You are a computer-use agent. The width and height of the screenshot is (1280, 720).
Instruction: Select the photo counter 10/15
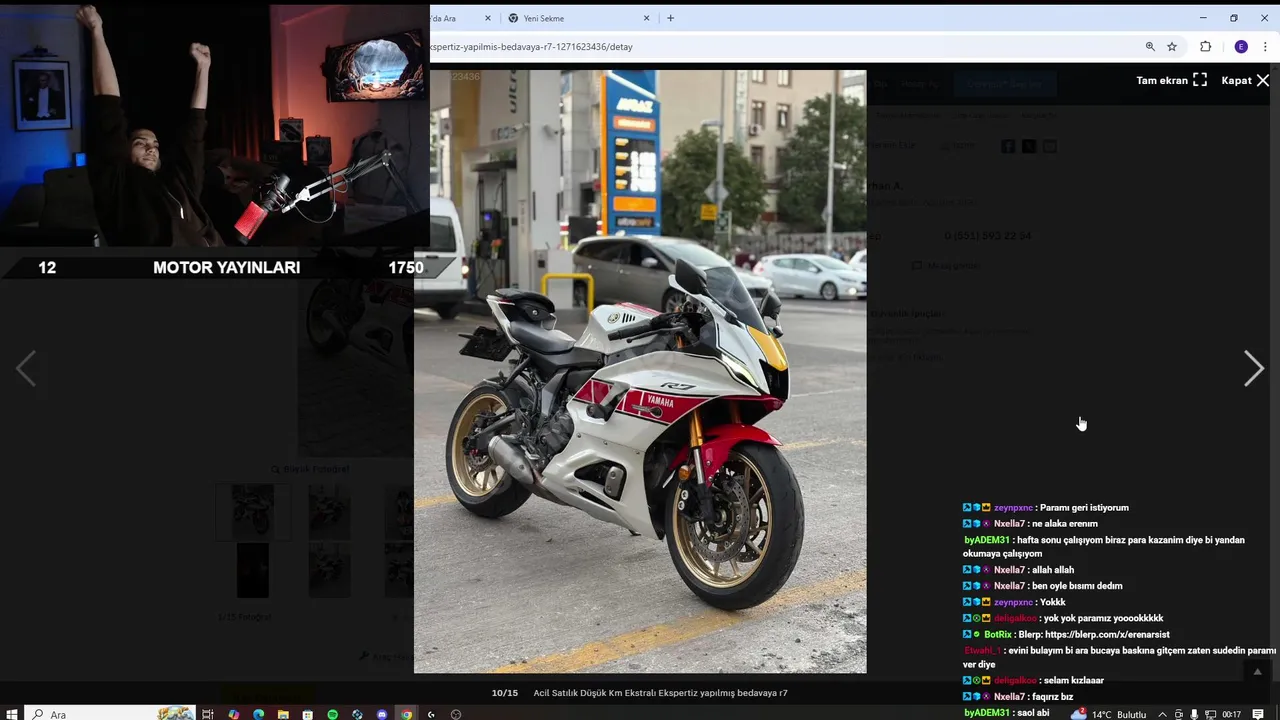[505, 693]
